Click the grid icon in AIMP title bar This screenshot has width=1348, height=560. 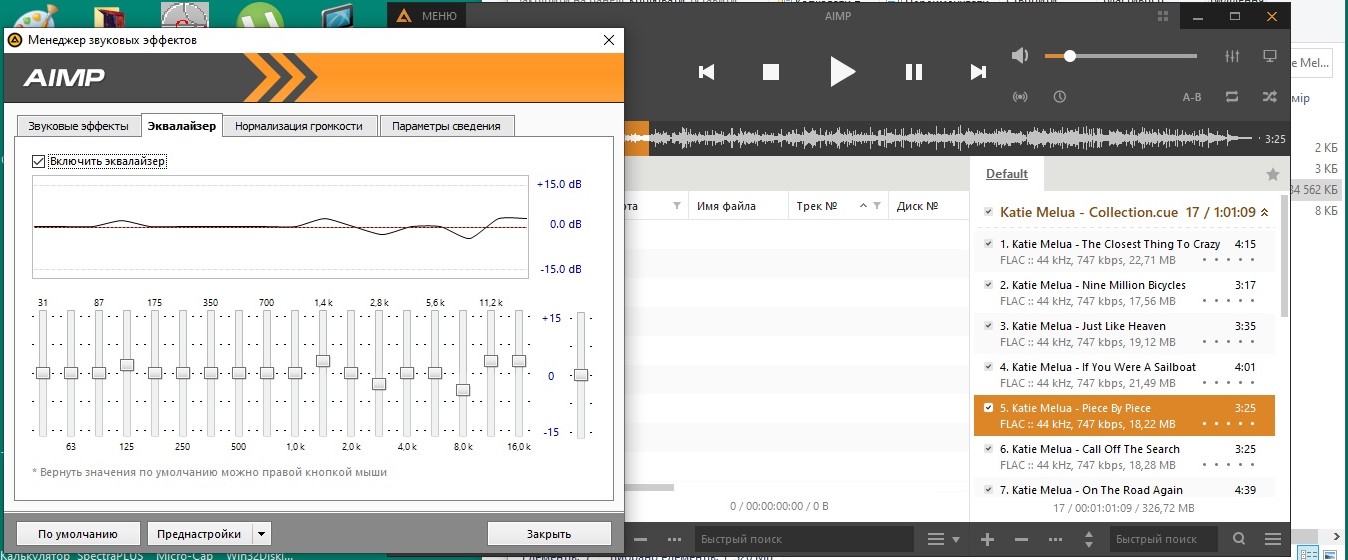(x=1163, y=16)
